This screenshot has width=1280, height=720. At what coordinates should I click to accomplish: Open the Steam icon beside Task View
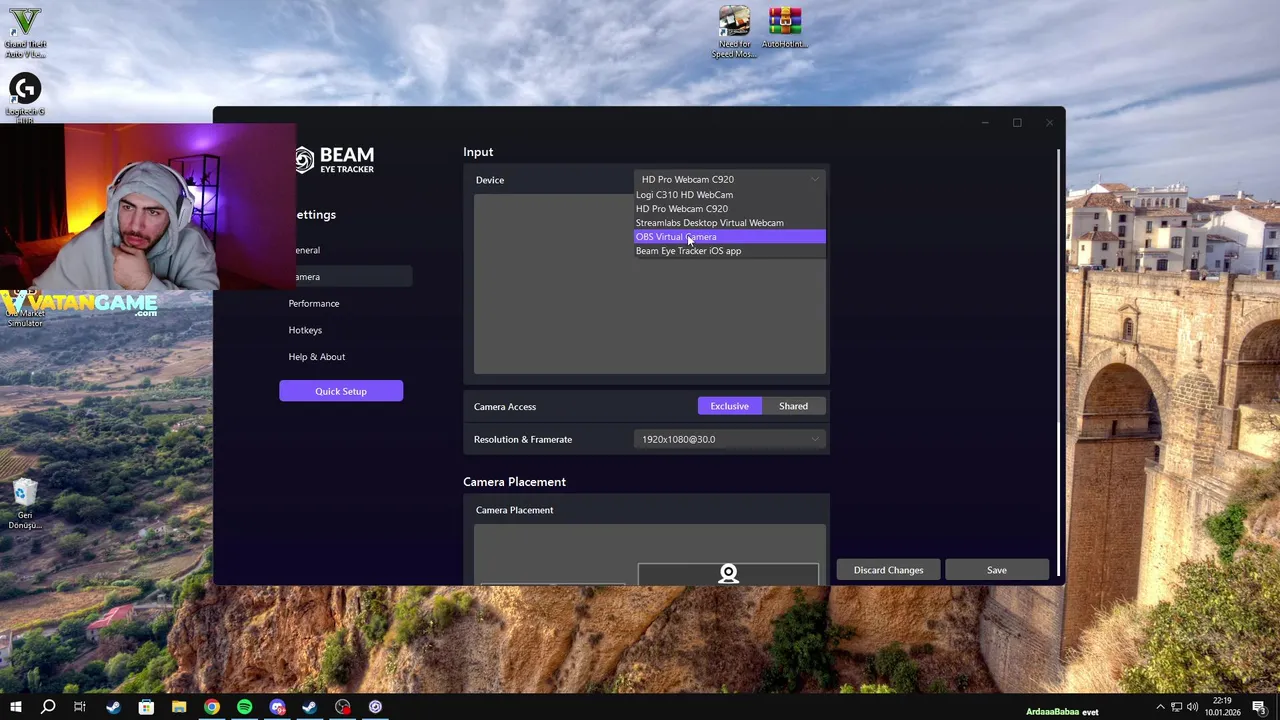click(113, 707)
